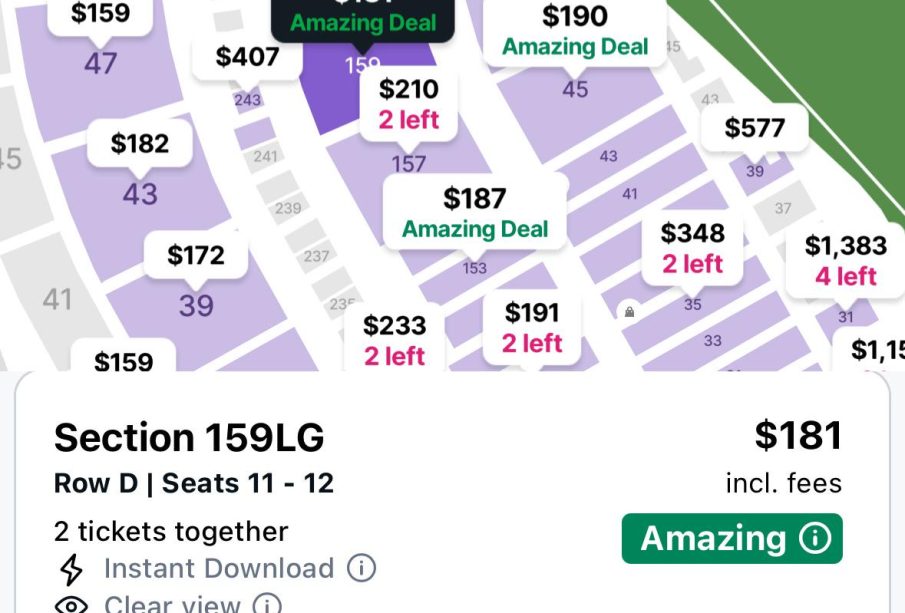This screenshot has width=905, height=613.
Task: Choose the $1,383 4 left marker
Action: tap(846, 261)
